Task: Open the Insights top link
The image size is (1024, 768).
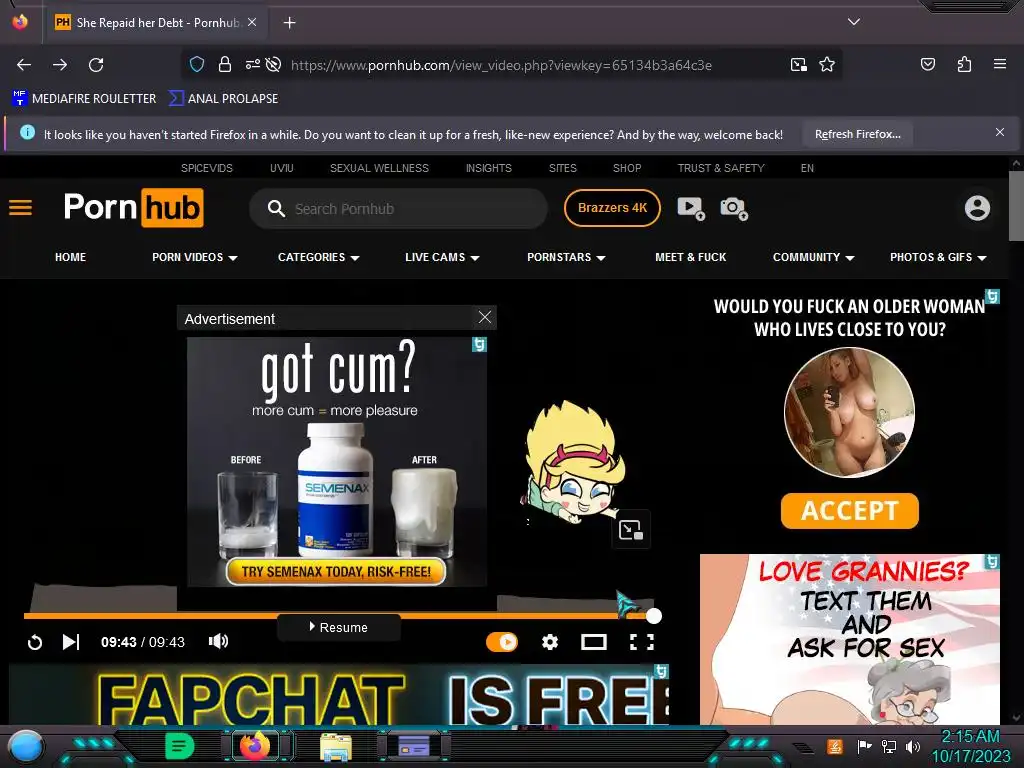Action: [488, 168]
